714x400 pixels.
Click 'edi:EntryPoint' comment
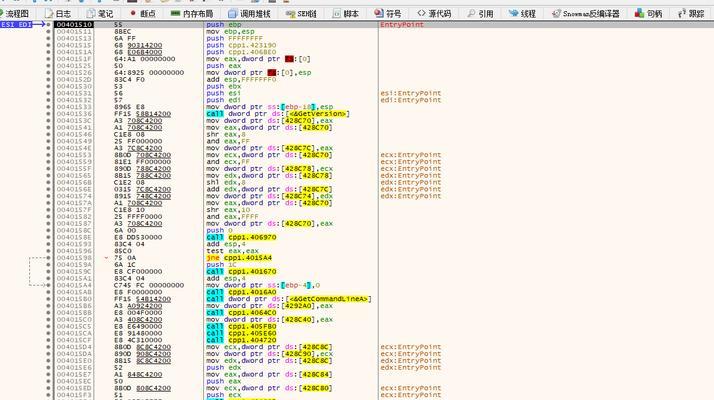(411, 100)
